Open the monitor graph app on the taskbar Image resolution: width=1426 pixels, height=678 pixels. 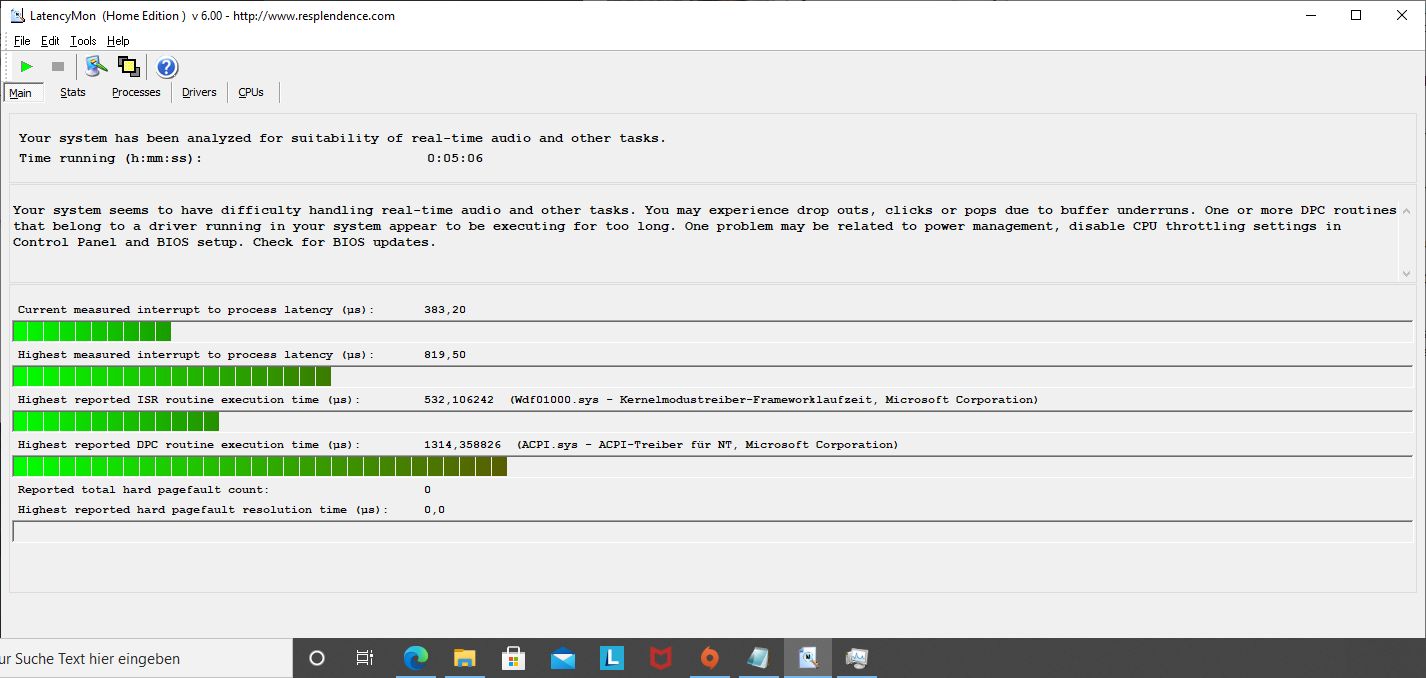(856, 658)
